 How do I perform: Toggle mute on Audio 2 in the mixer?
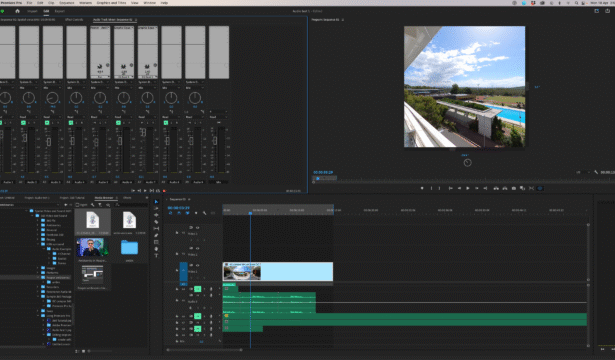[x=23, y=123]
